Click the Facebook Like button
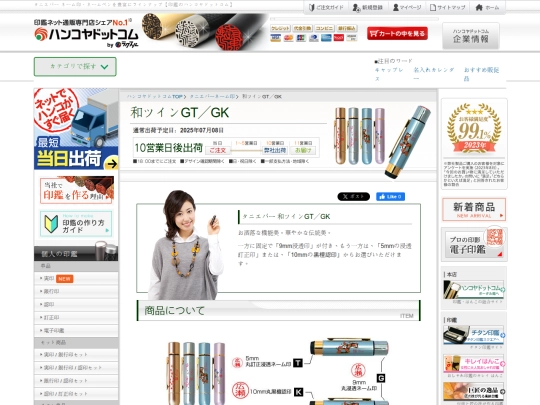540x405 pixels. (390, 197)
